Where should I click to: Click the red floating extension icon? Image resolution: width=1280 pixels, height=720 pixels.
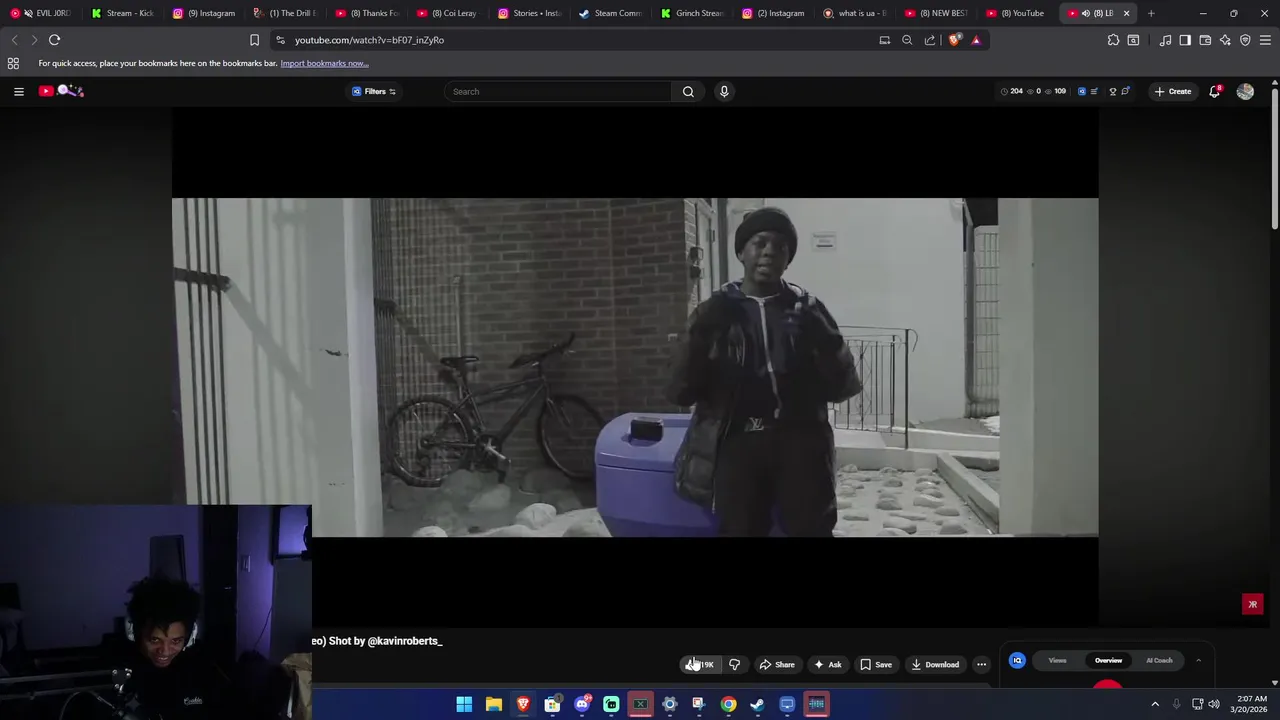point(1252,604)
